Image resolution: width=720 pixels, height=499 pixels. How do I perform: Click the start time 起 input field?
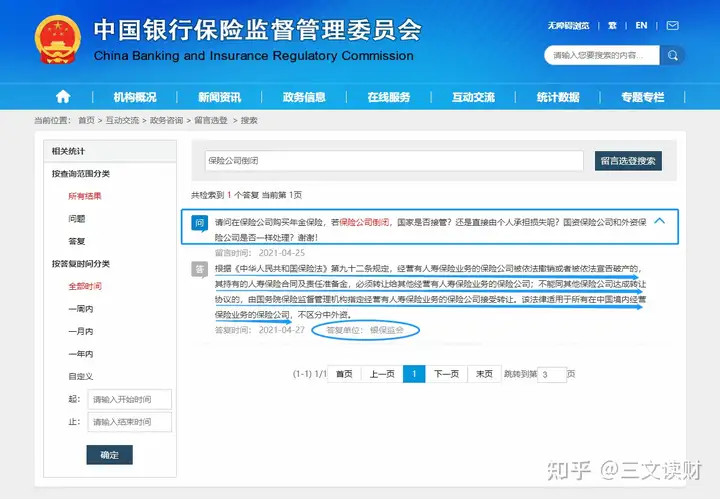point(129,399)
